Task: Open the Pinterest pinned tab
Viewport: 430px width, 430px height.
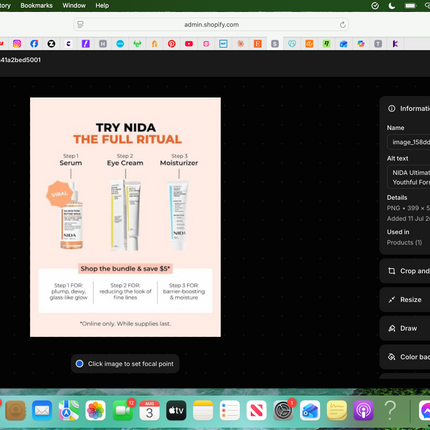Action: point(172,44)
